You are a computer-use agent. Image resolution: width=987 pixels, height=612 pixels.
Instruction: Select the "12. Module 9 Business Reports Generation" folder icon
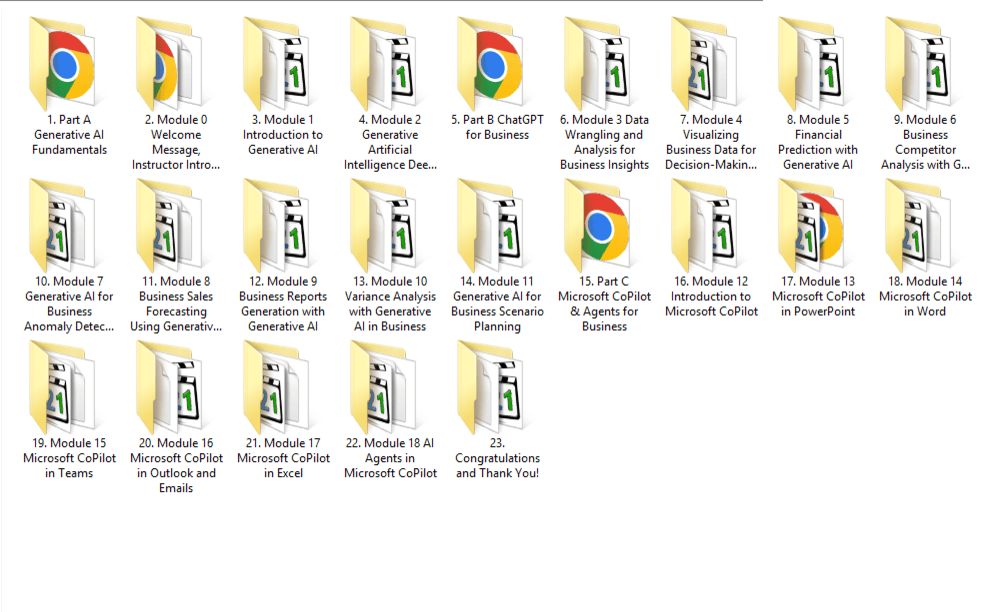tap(277, 225)
